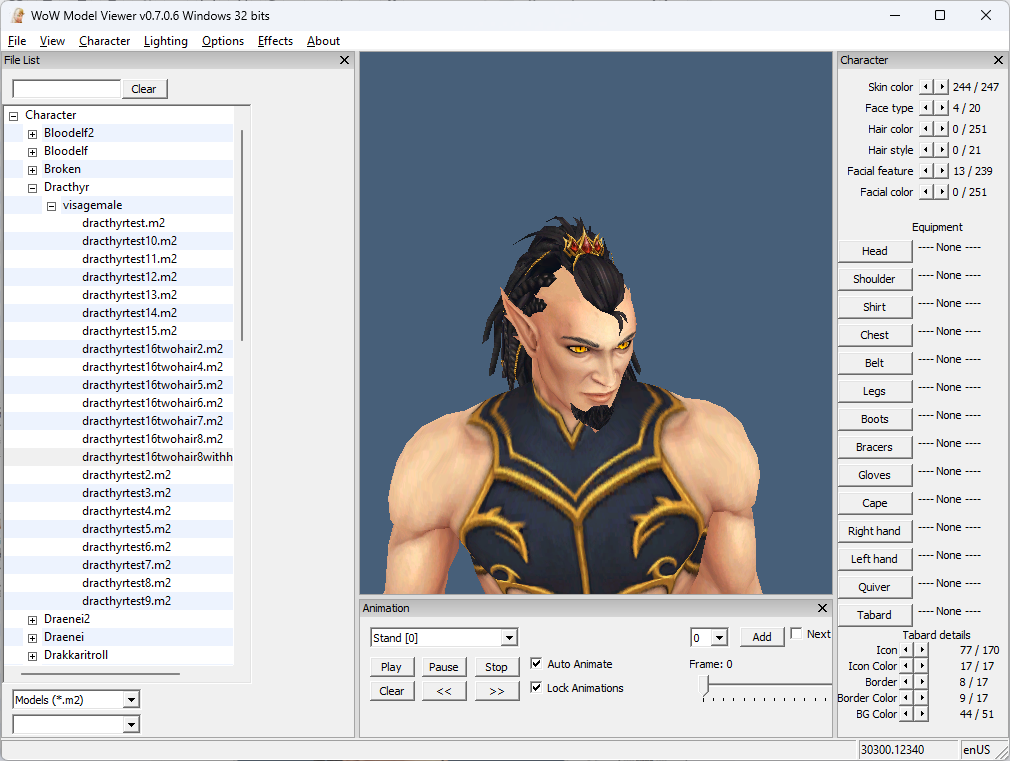Image resolution: width=1010 pixels, height=761 pixels.
Task: Decrease Skin color with left arrow
Action: click(926, 87)
